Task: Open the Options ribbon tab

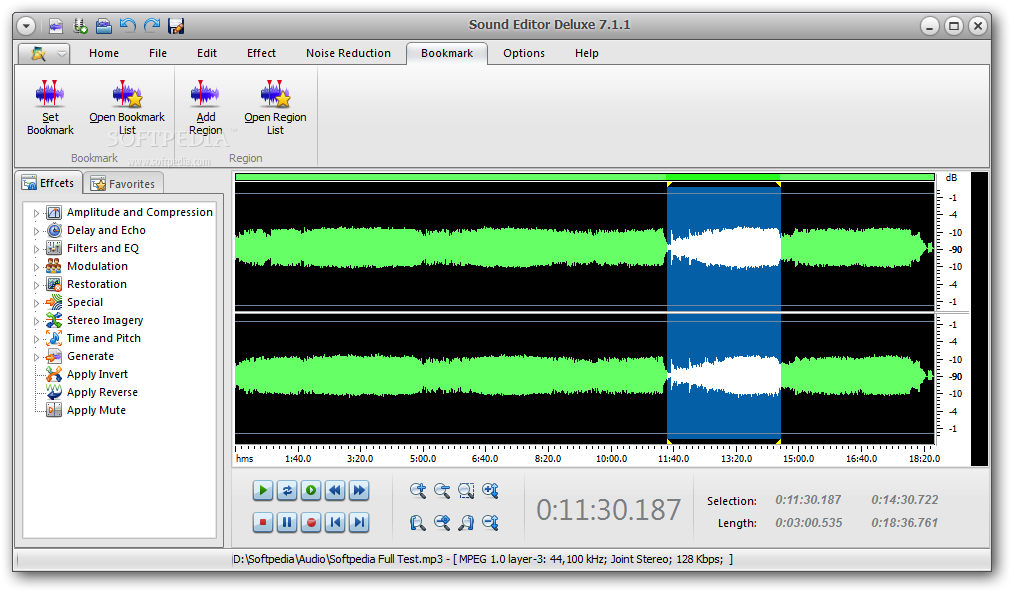Action: pos(523,54)
